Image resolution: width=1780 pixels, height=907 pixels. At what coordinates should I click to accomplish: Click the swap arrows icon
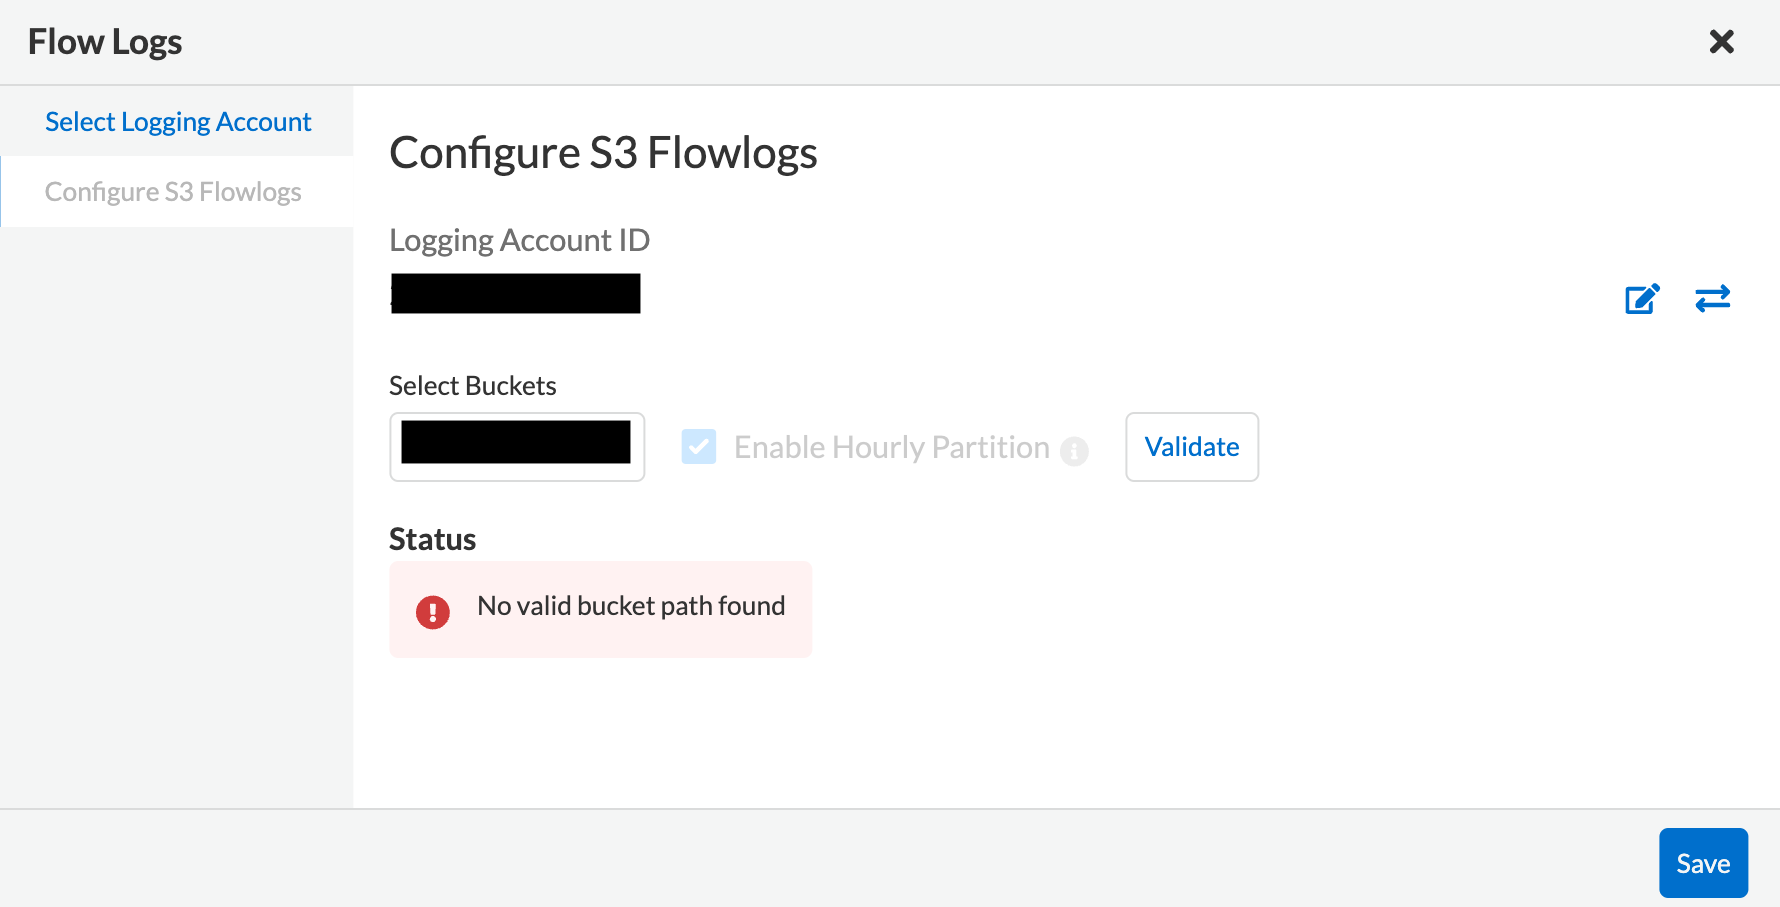(x=1712, y=299)
